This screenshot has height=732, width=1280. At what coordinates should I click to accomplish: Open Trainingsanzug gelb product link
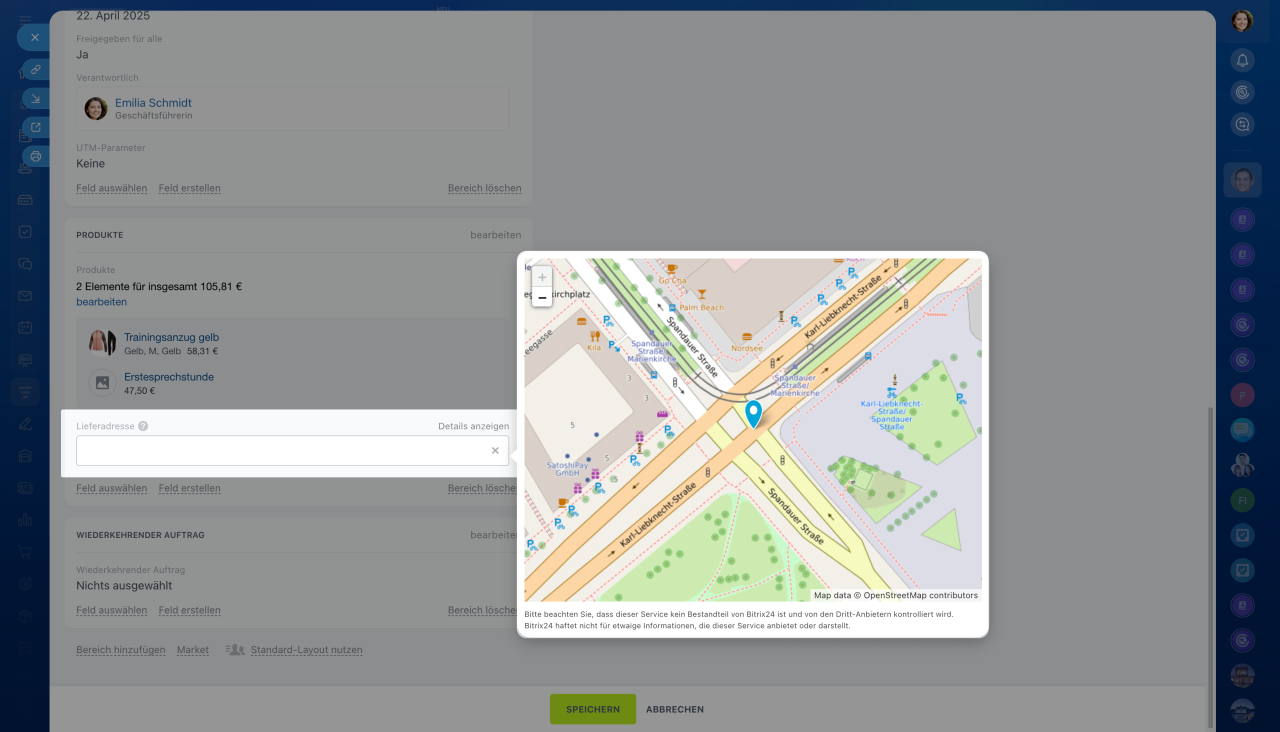coord(171,337)
